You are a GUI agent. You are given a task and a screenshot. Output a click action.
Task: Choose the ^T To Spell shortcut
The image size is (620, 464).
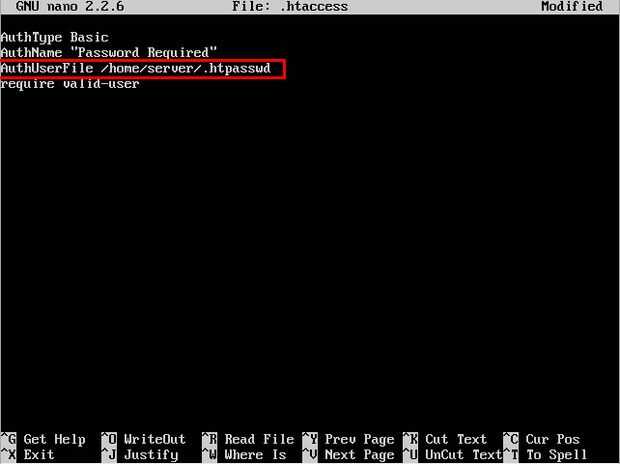[545, 455]
